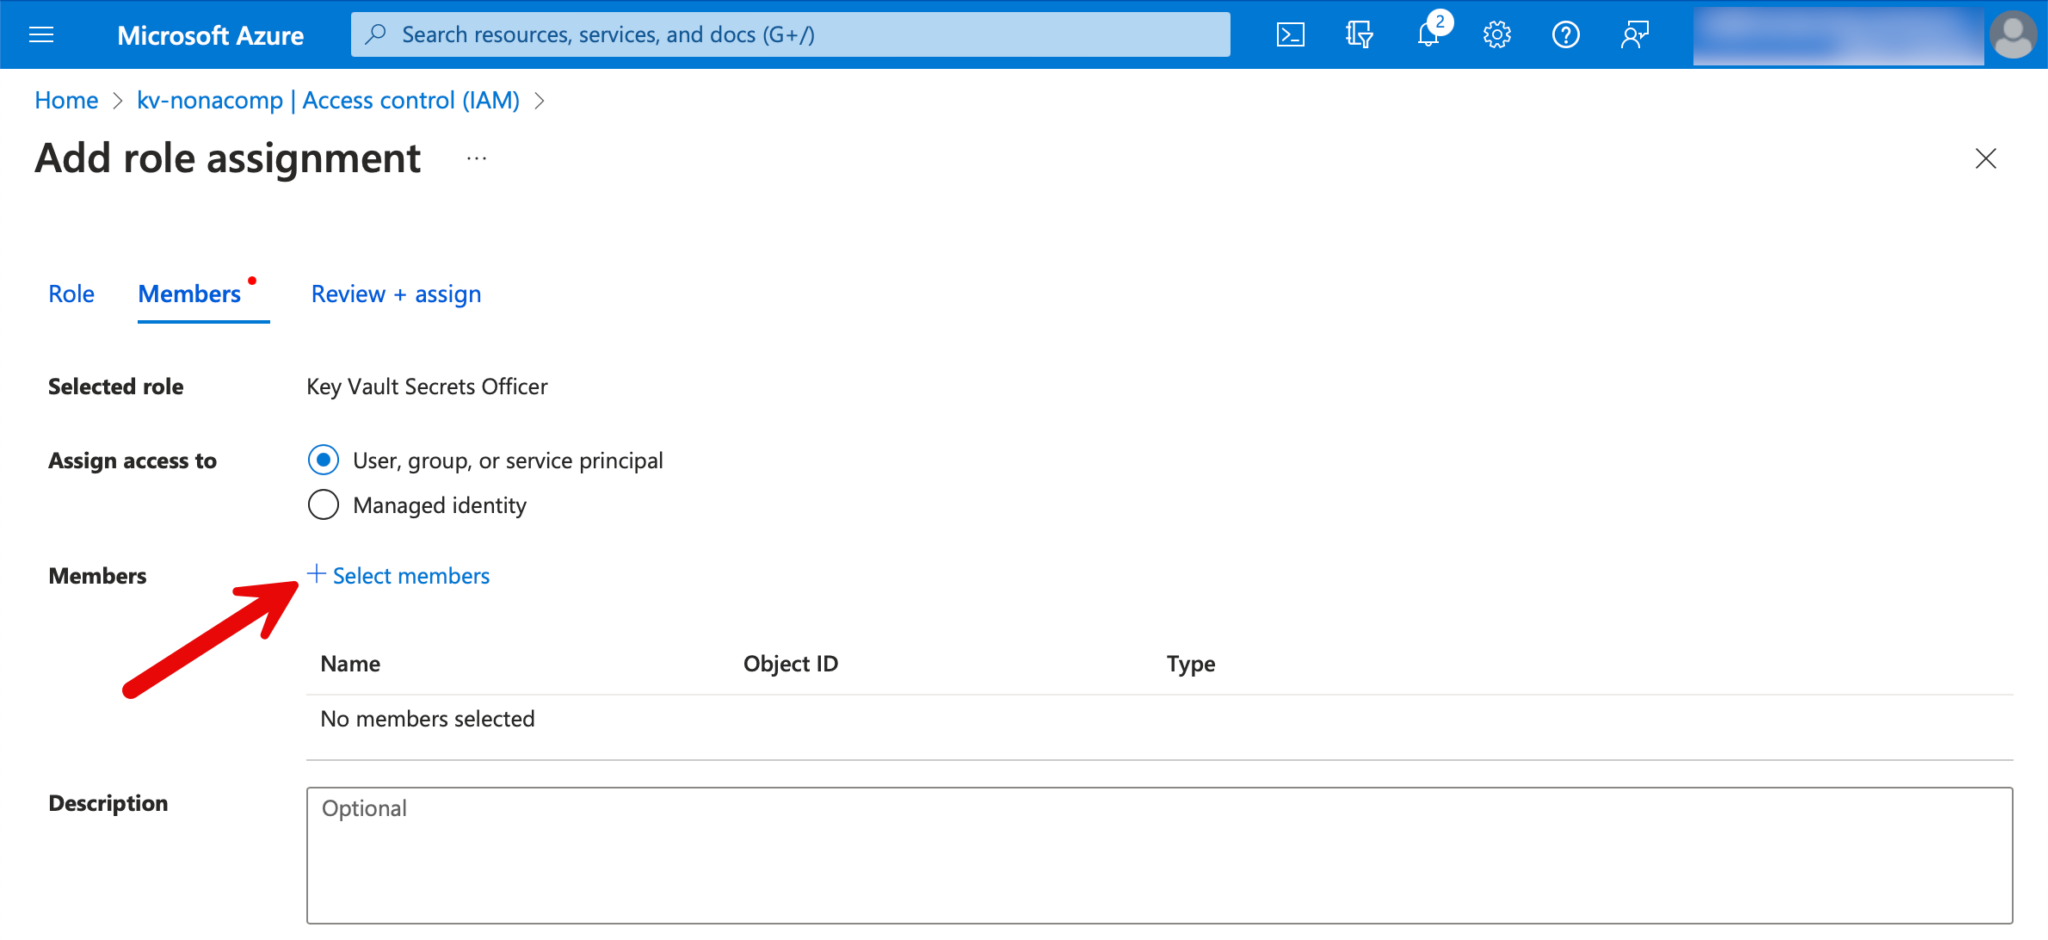Screen dimensions: 2048x940
Task: Open the notifications bell
Action: click(1428, 35)
